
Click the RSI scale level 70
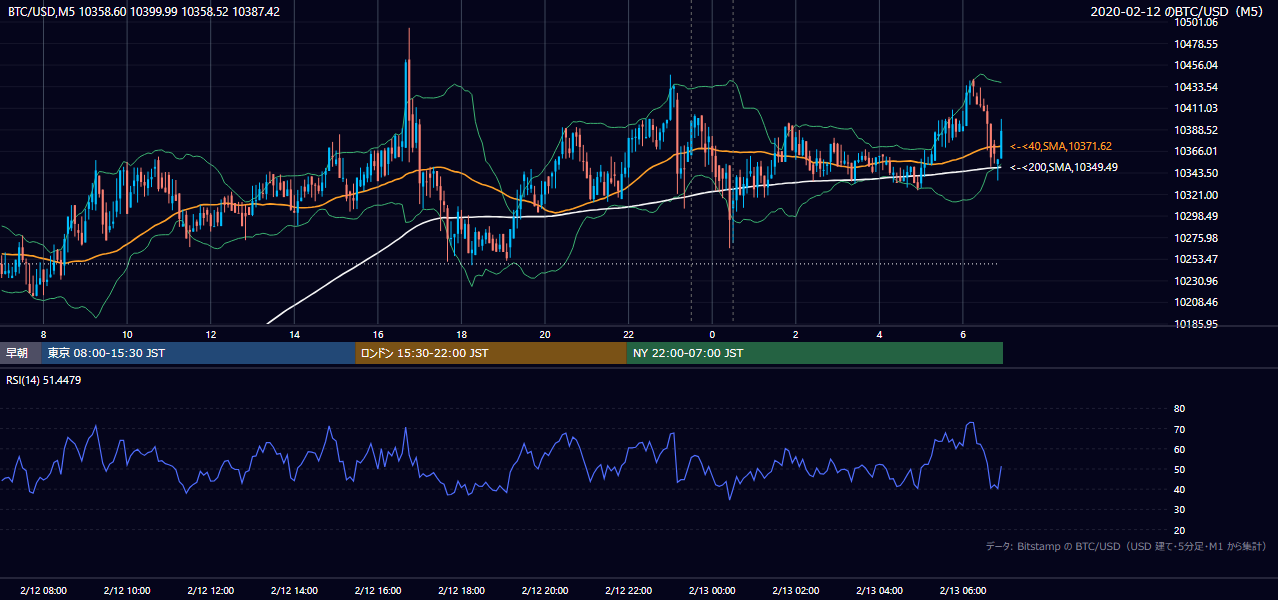pos(1179,429)
